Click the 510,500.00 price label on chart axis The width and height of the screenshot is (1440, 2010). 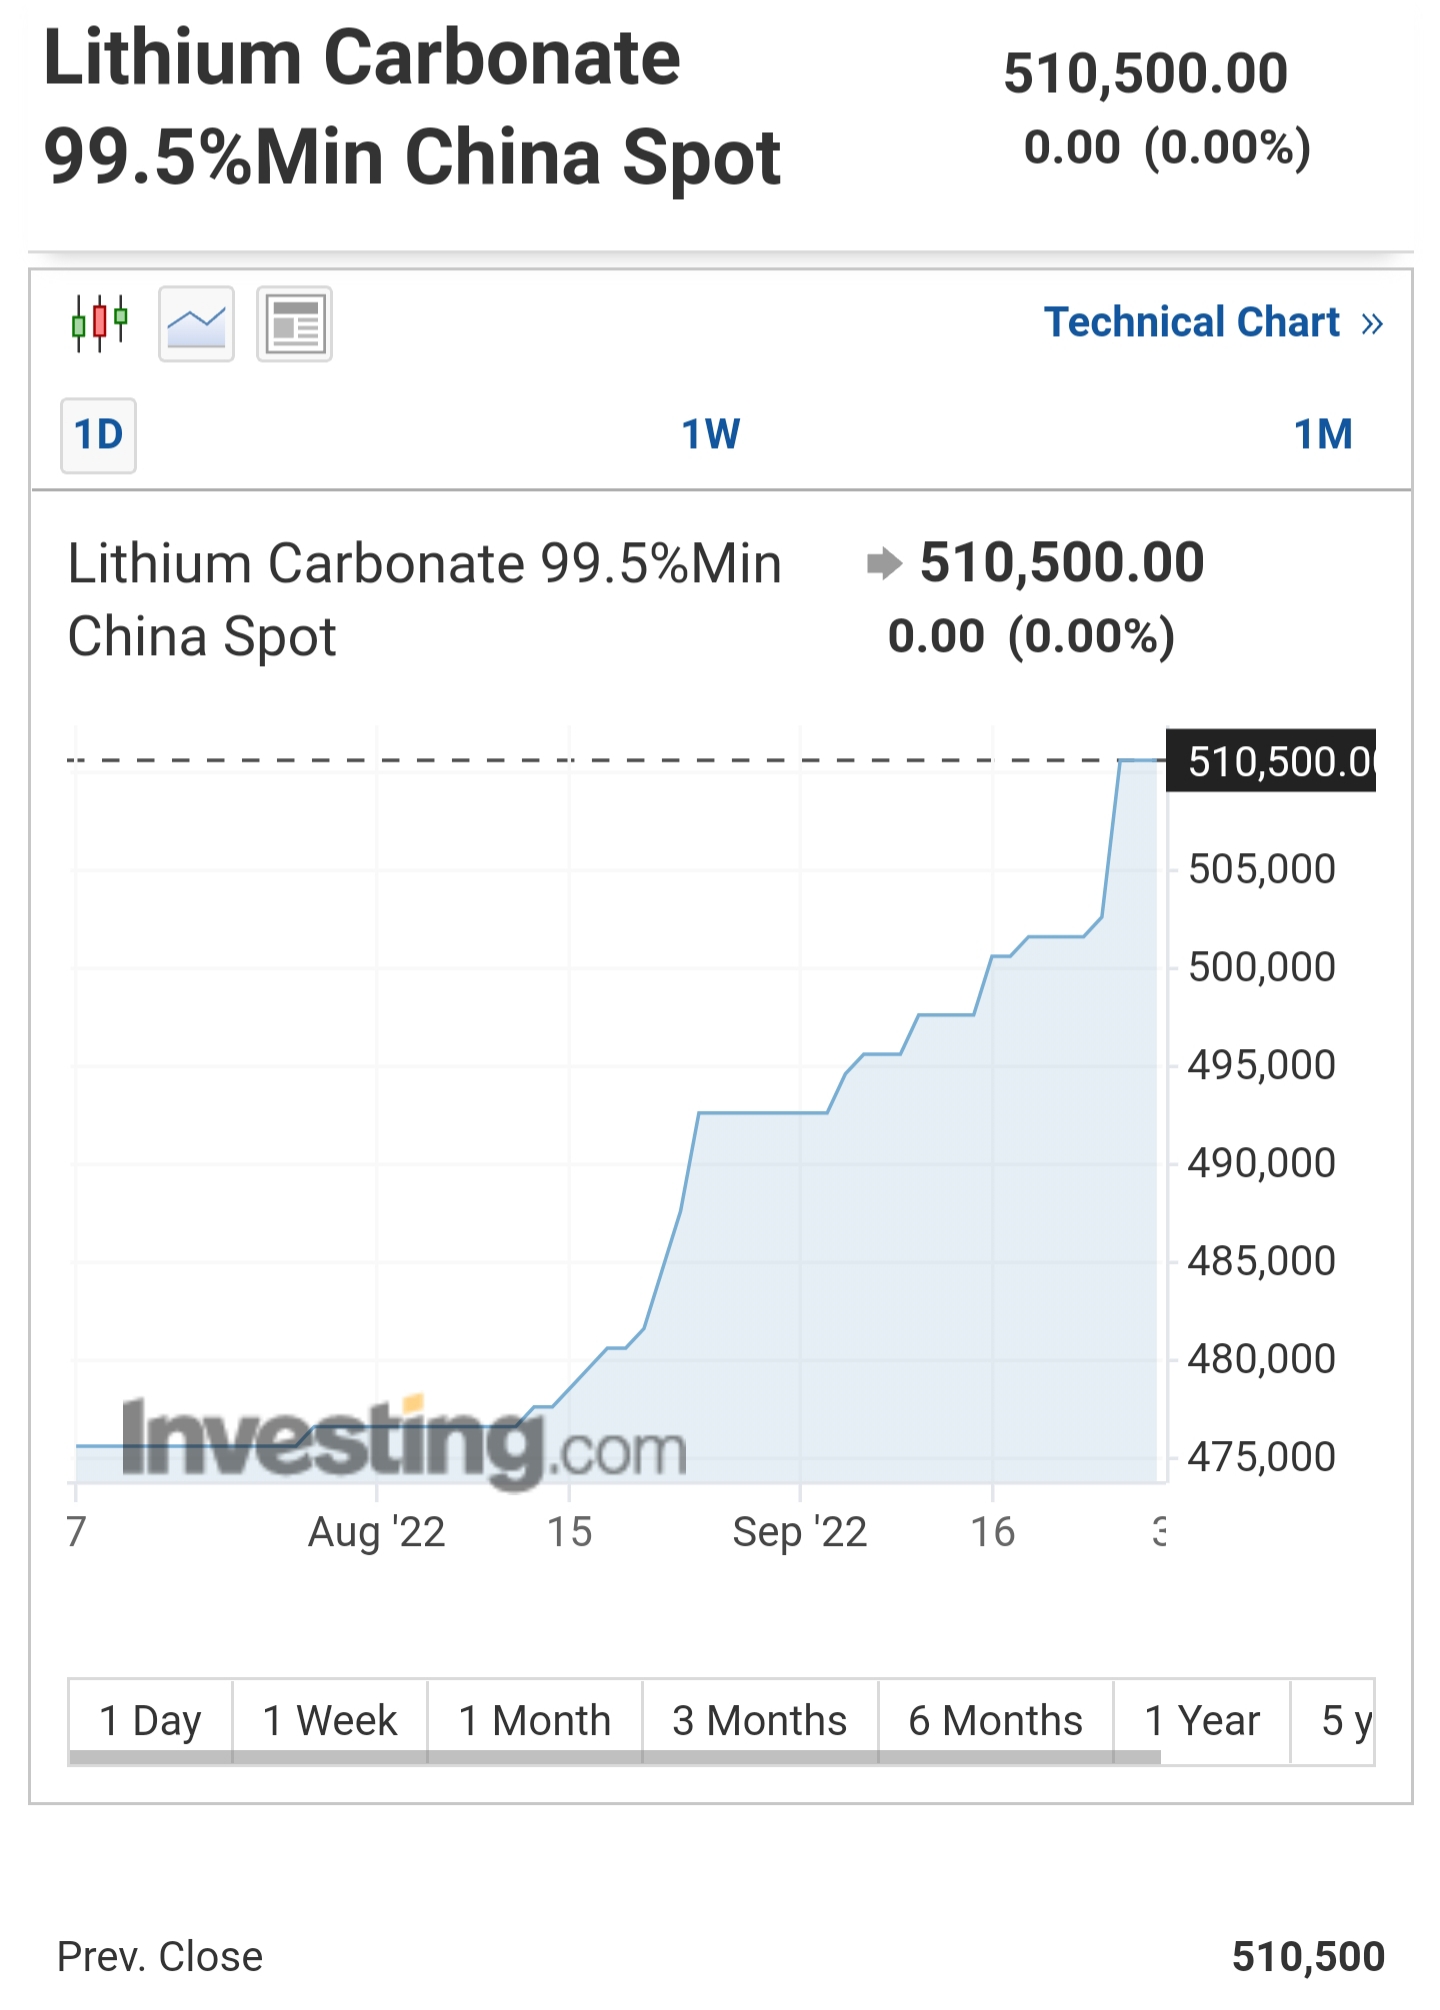click(x=1271, y=761)
